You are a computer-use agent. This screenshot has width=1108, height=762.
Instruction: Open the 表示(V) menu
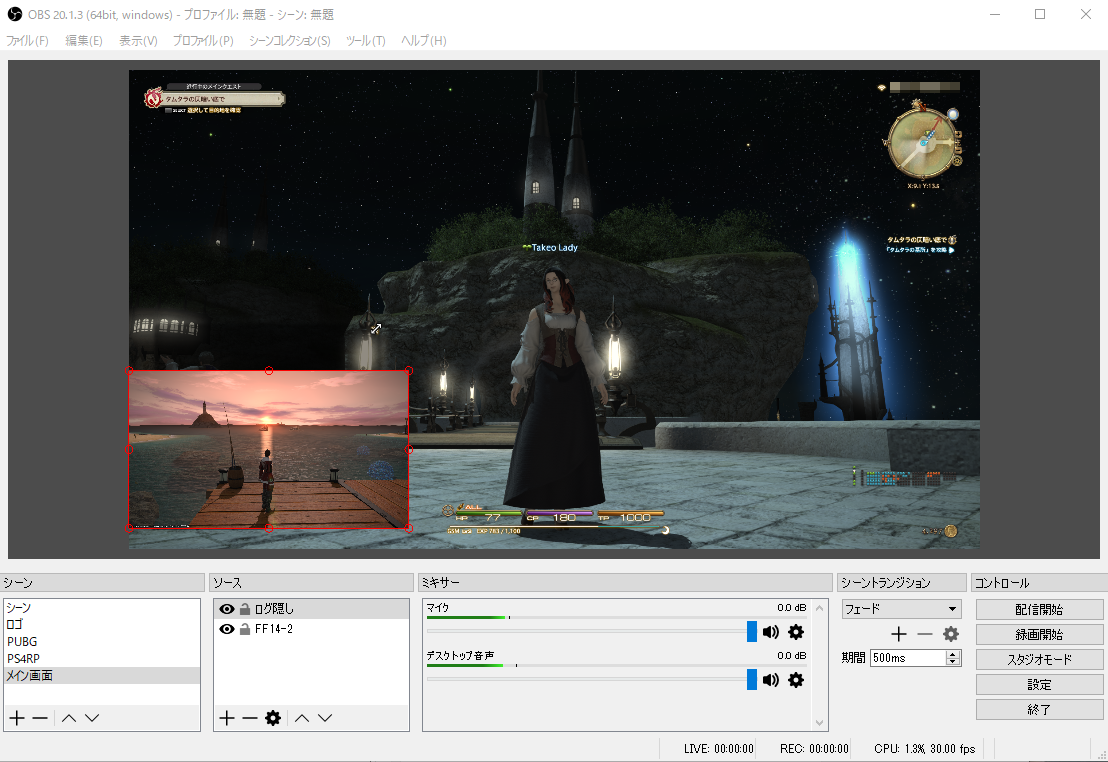tap(138, 40)
